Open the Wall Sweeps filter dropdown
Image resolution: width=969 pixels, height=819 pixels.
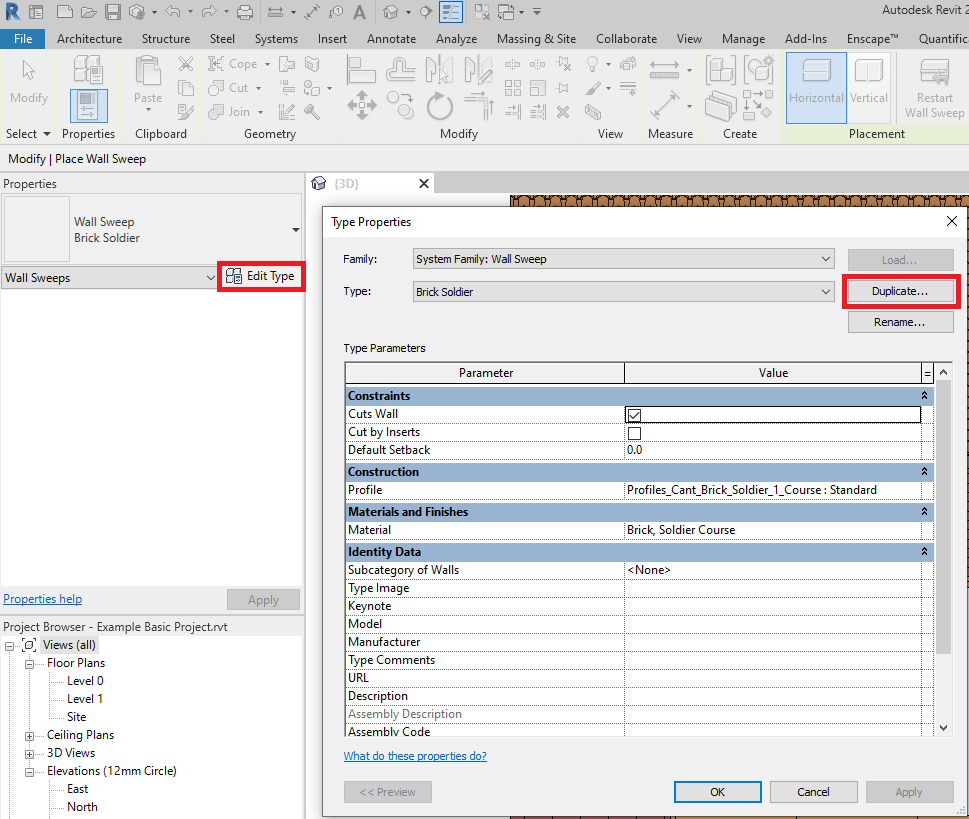pyautogui.click(x=109, y=278)
